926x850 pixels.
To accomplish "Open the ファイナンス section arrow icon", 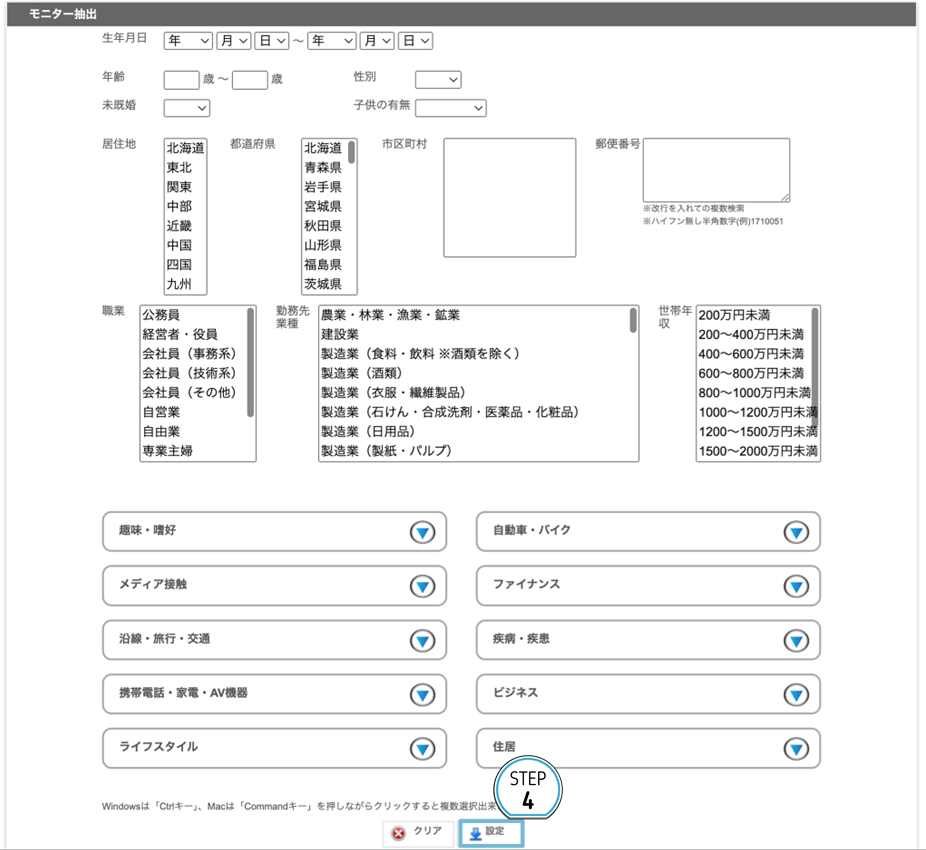I will (x=795, y=586).
